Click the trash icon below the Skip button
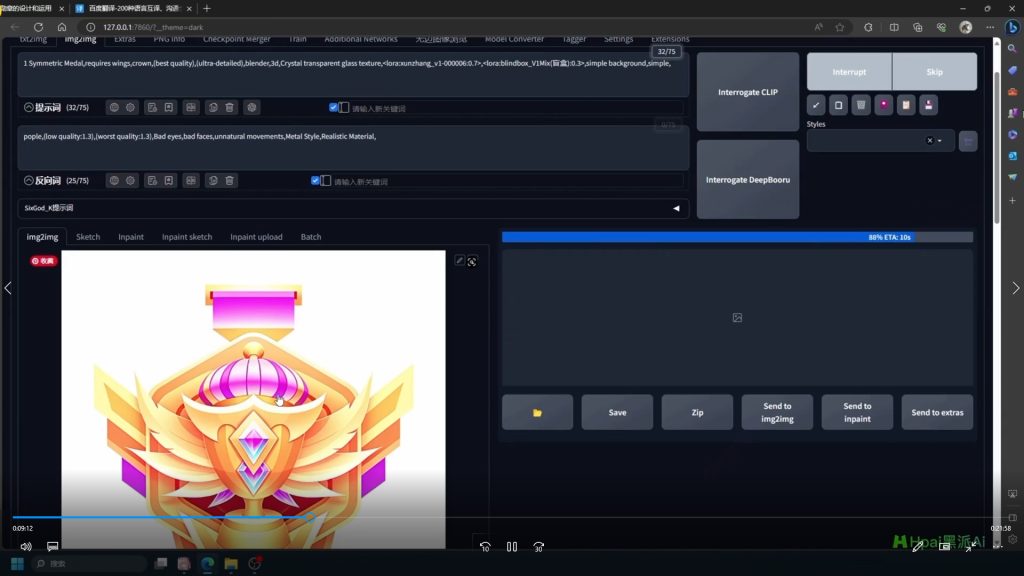 pyautogui.click(x=860, y=105)
